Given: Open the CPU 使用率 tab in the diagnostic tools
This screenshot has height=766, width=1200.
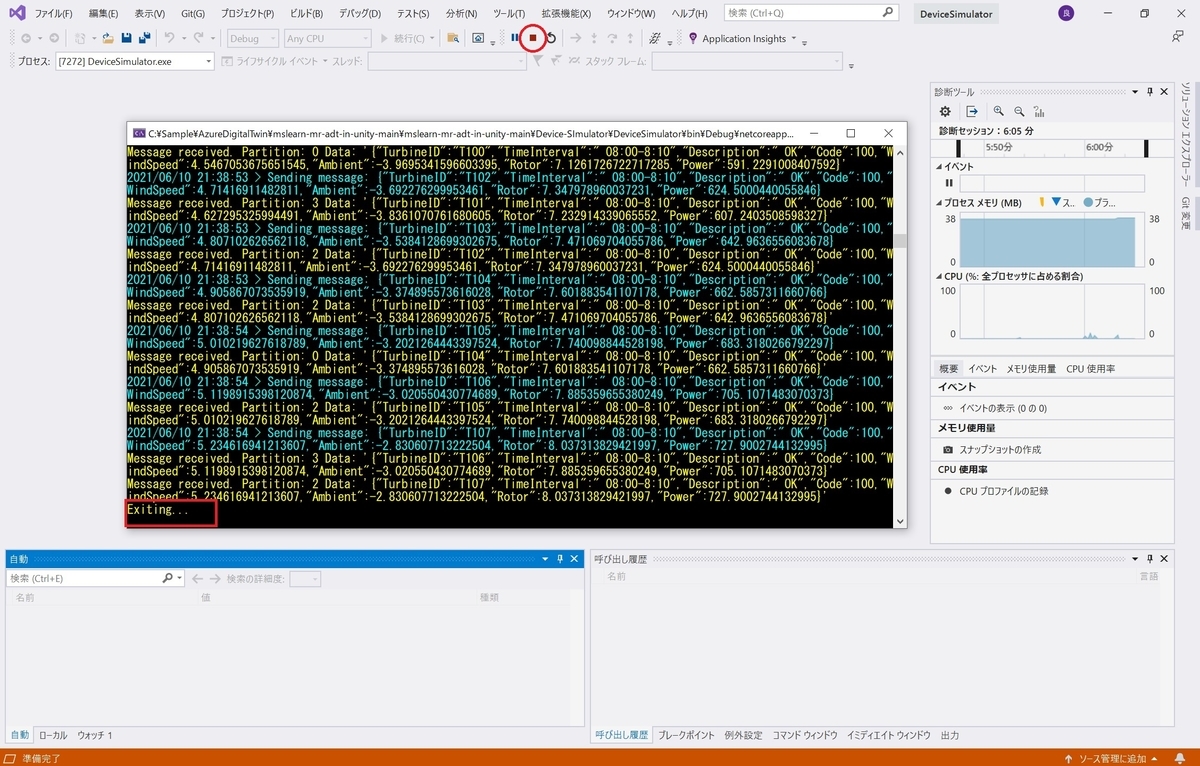Looking at the screenshot, I should pyautogui.click(x=1091, y=368).
